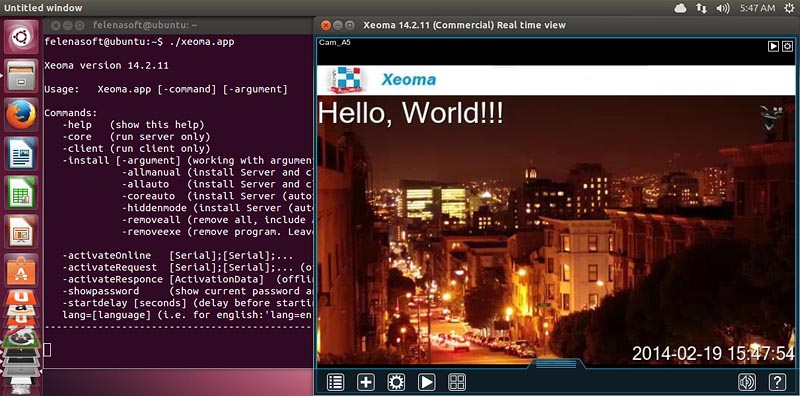The image size is (800, 396).
Task: Open the system gear menu in panel
Action: tap(789, 8)
